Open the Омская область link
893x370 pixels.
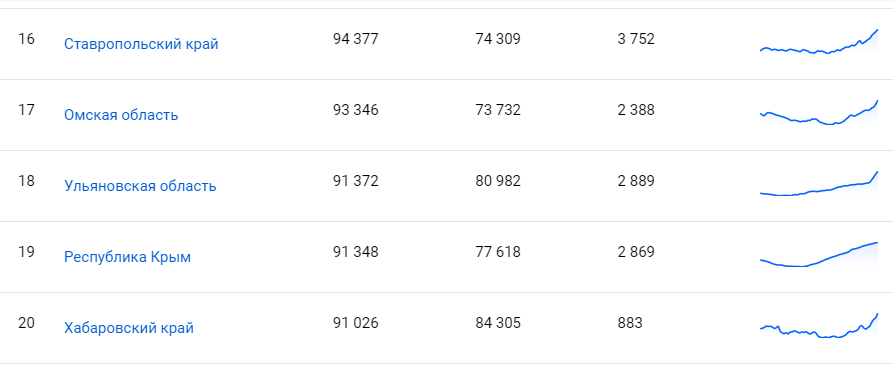(121, 116)
